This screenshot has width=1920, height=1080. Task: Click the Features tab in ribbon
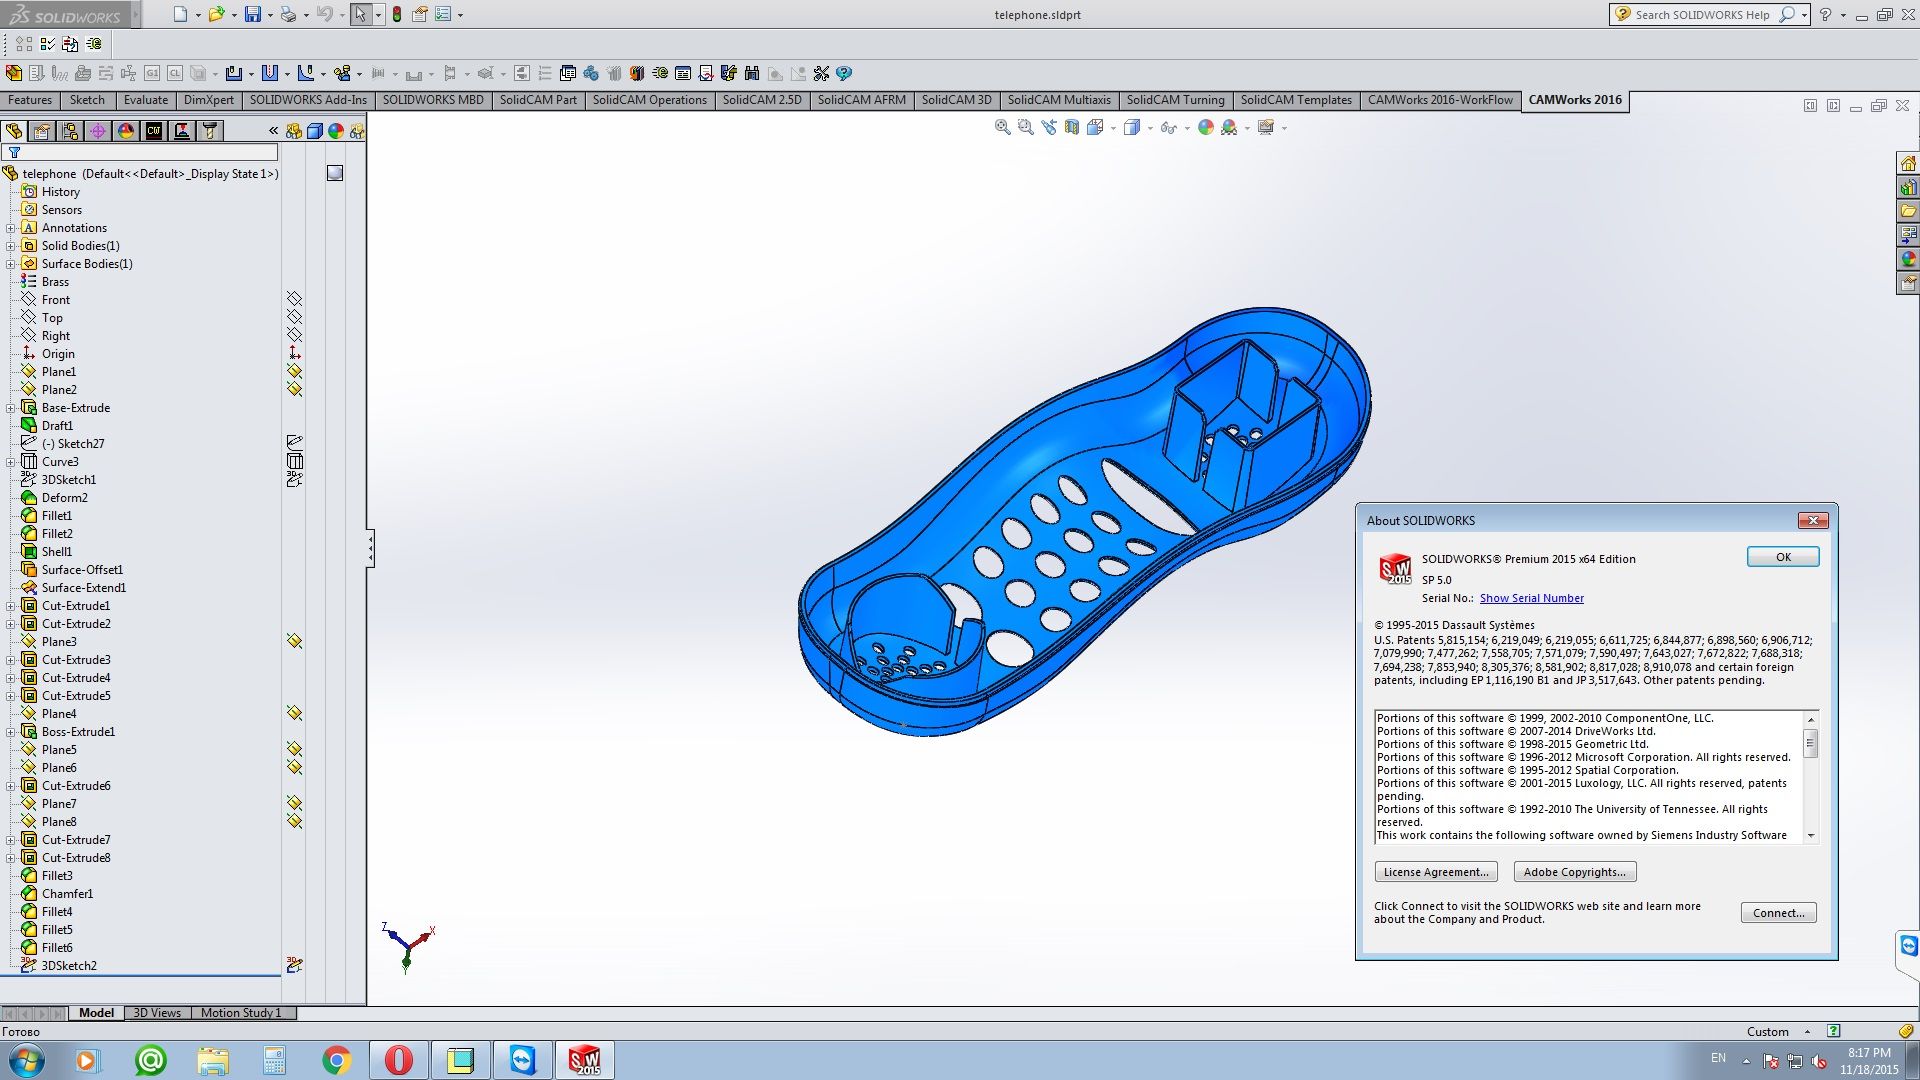coord(29,99)
